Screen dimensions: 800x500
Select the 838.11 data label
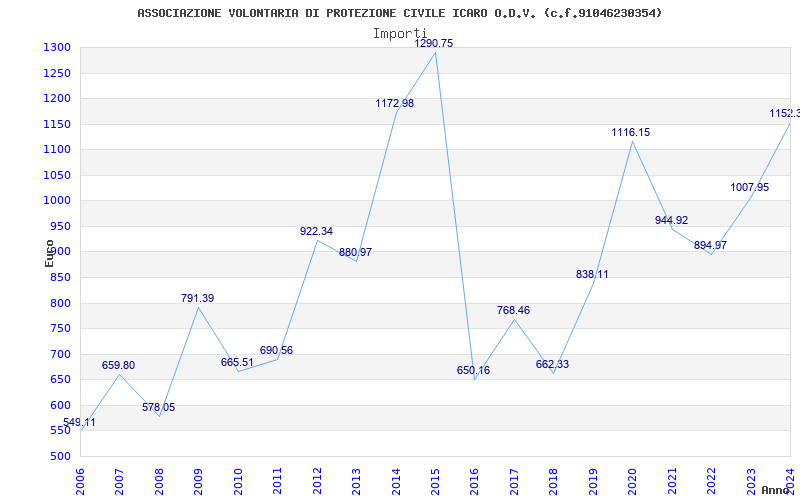click(x=592, y=274)
